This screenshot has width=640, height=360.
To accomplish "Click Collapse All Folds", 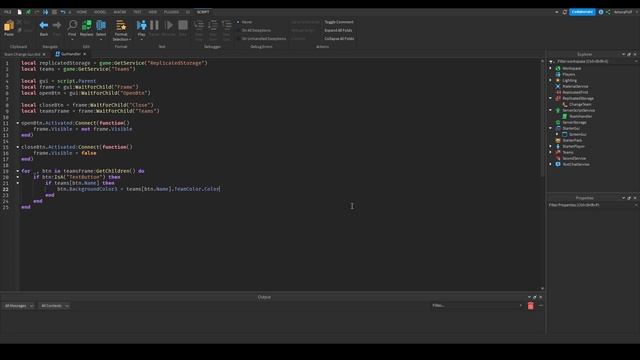I will 339,39.
